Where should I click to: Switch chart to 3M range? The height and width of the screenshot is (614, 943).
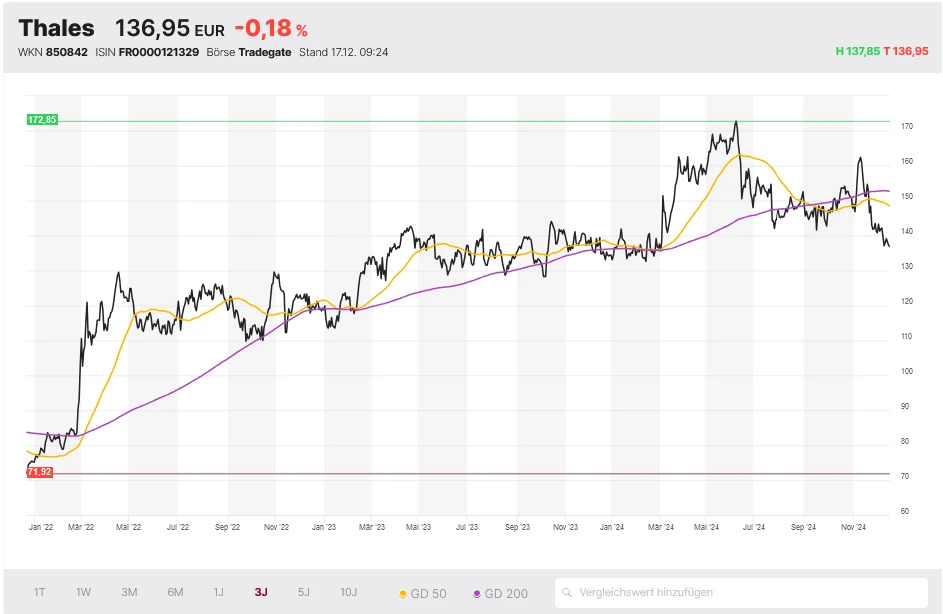(129, 592)
